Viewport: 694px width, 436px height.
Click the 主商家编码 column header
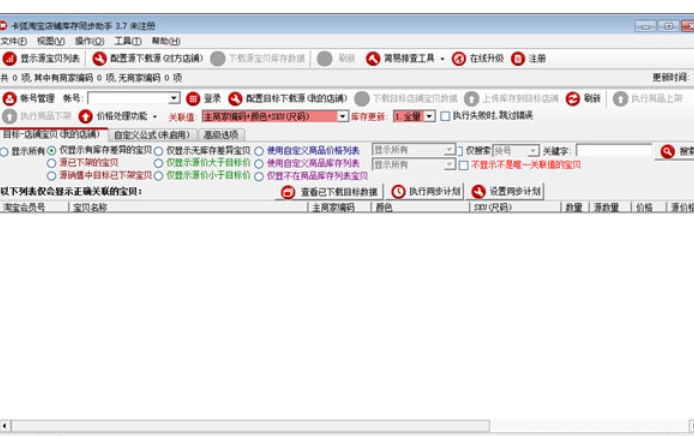pyautogui.click(x=339, y=207)
